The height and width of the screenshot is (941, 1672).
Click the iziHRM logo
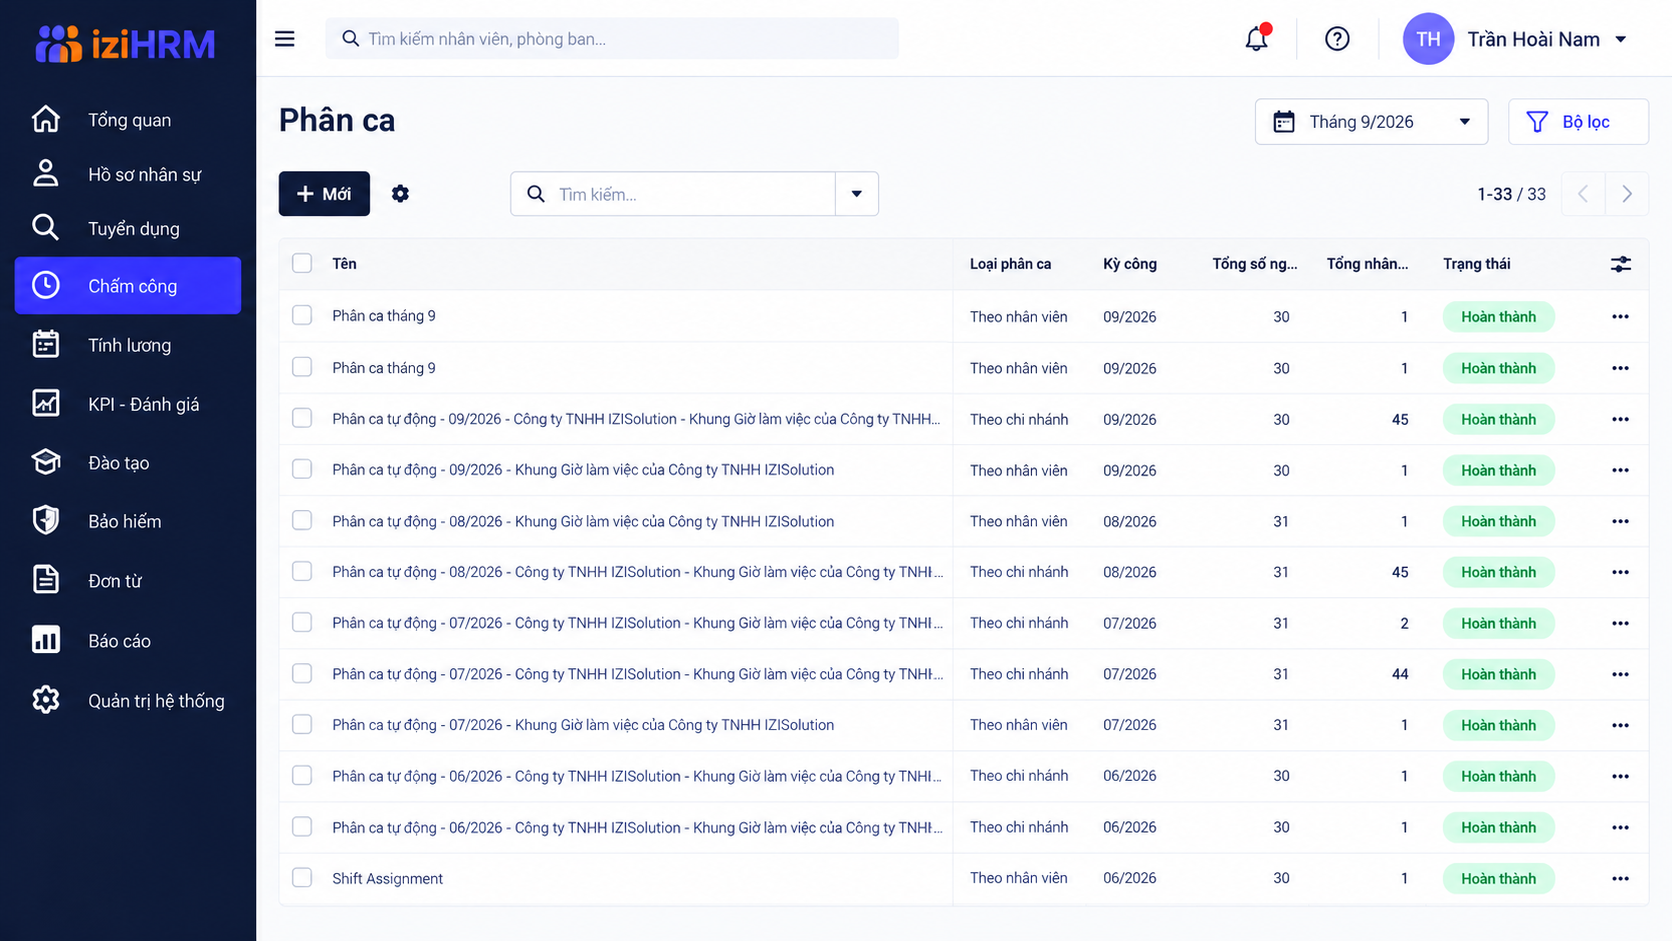pos(126,43)
